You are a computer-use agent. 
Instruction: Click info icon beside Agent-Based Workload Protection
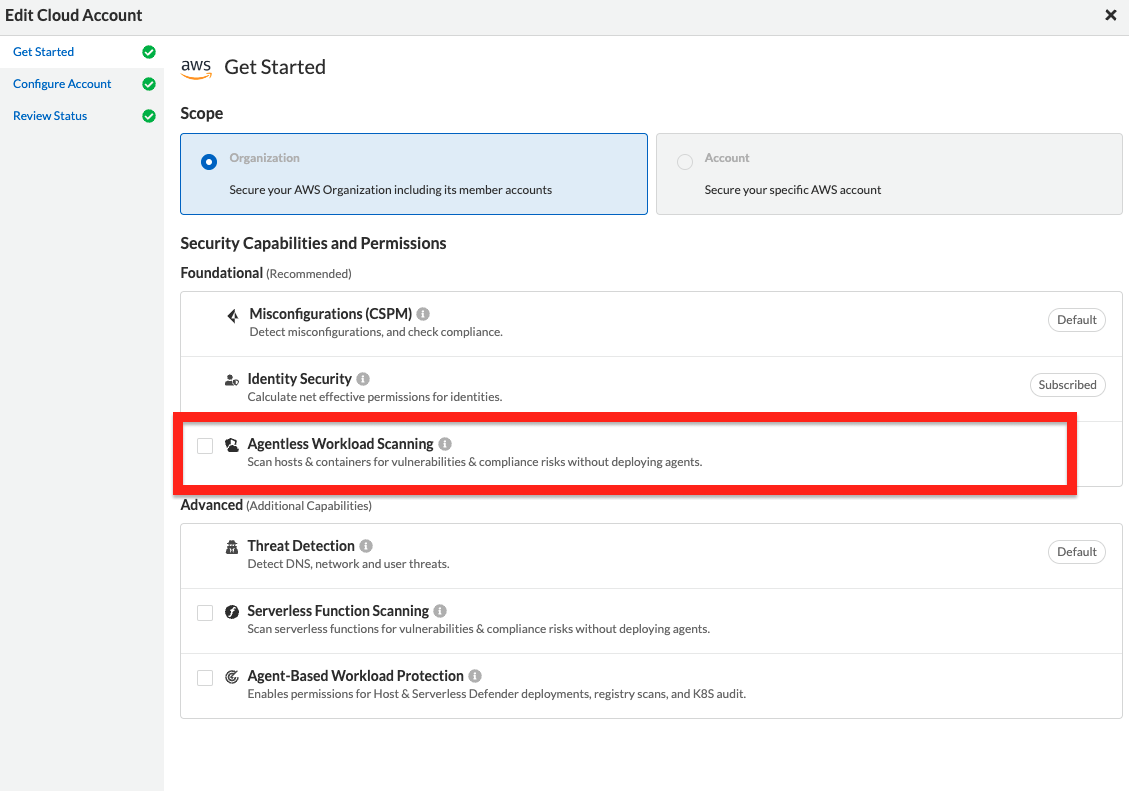pyautogui.click(x=475, y=676)
